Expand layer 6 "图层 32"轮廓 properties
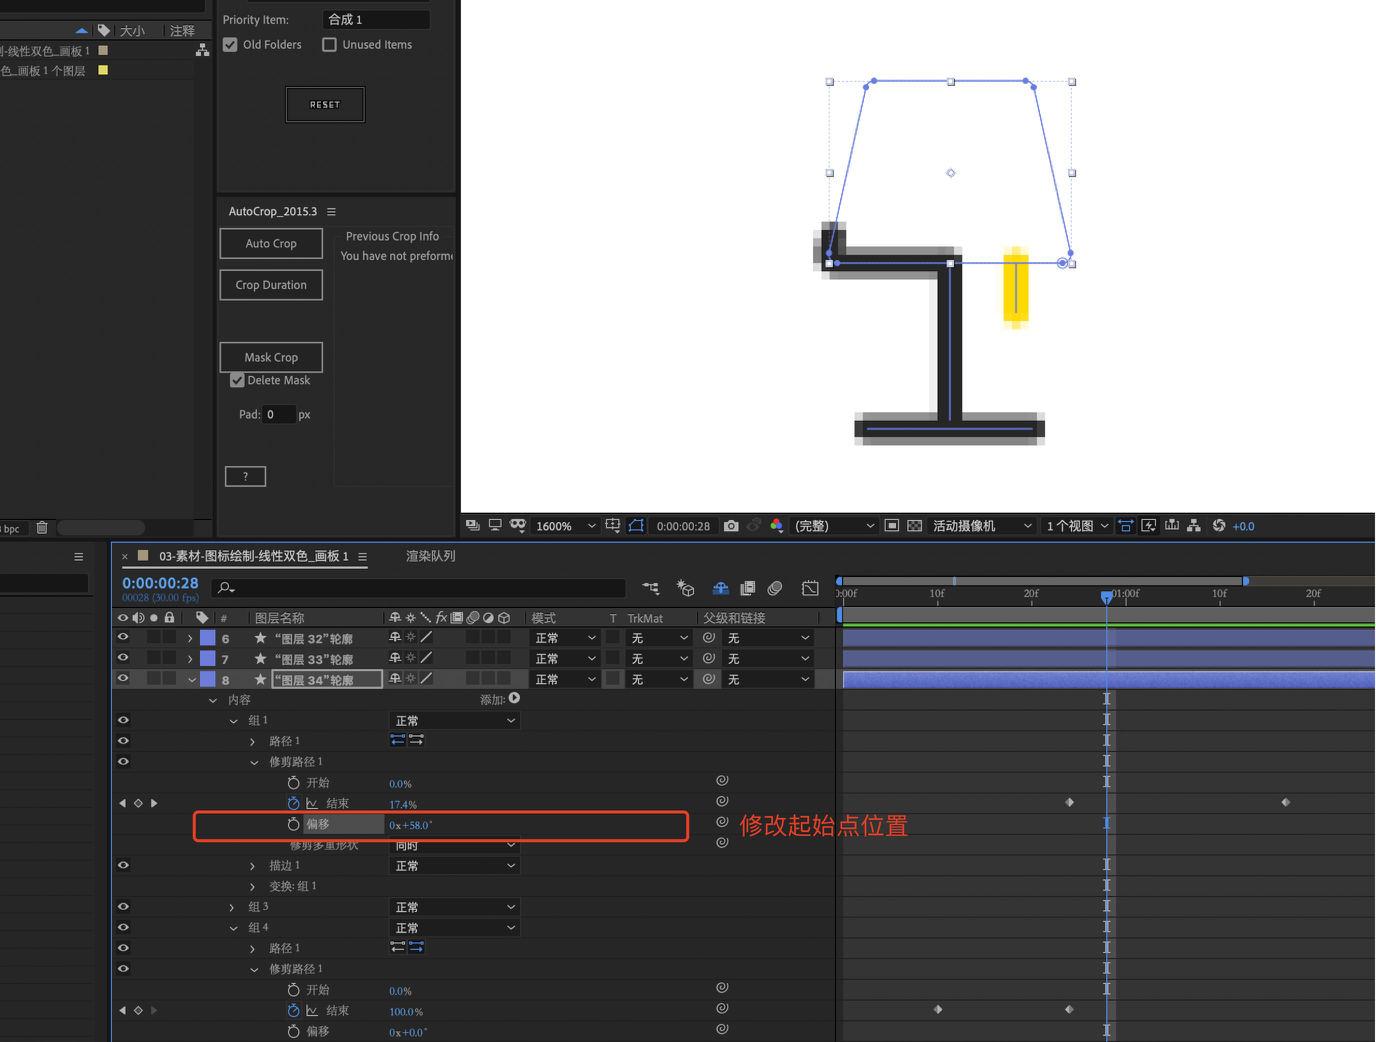The image size is (1376, 1042). tap(190, 638)
